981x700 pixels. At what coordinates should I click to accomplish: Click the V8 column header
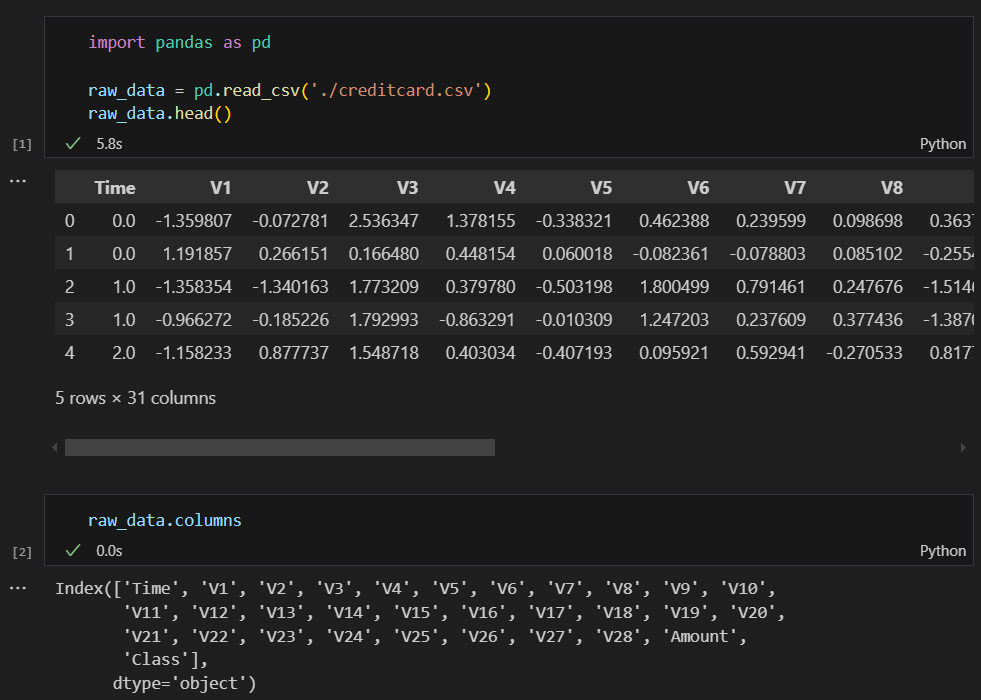[x=891, y=188]
